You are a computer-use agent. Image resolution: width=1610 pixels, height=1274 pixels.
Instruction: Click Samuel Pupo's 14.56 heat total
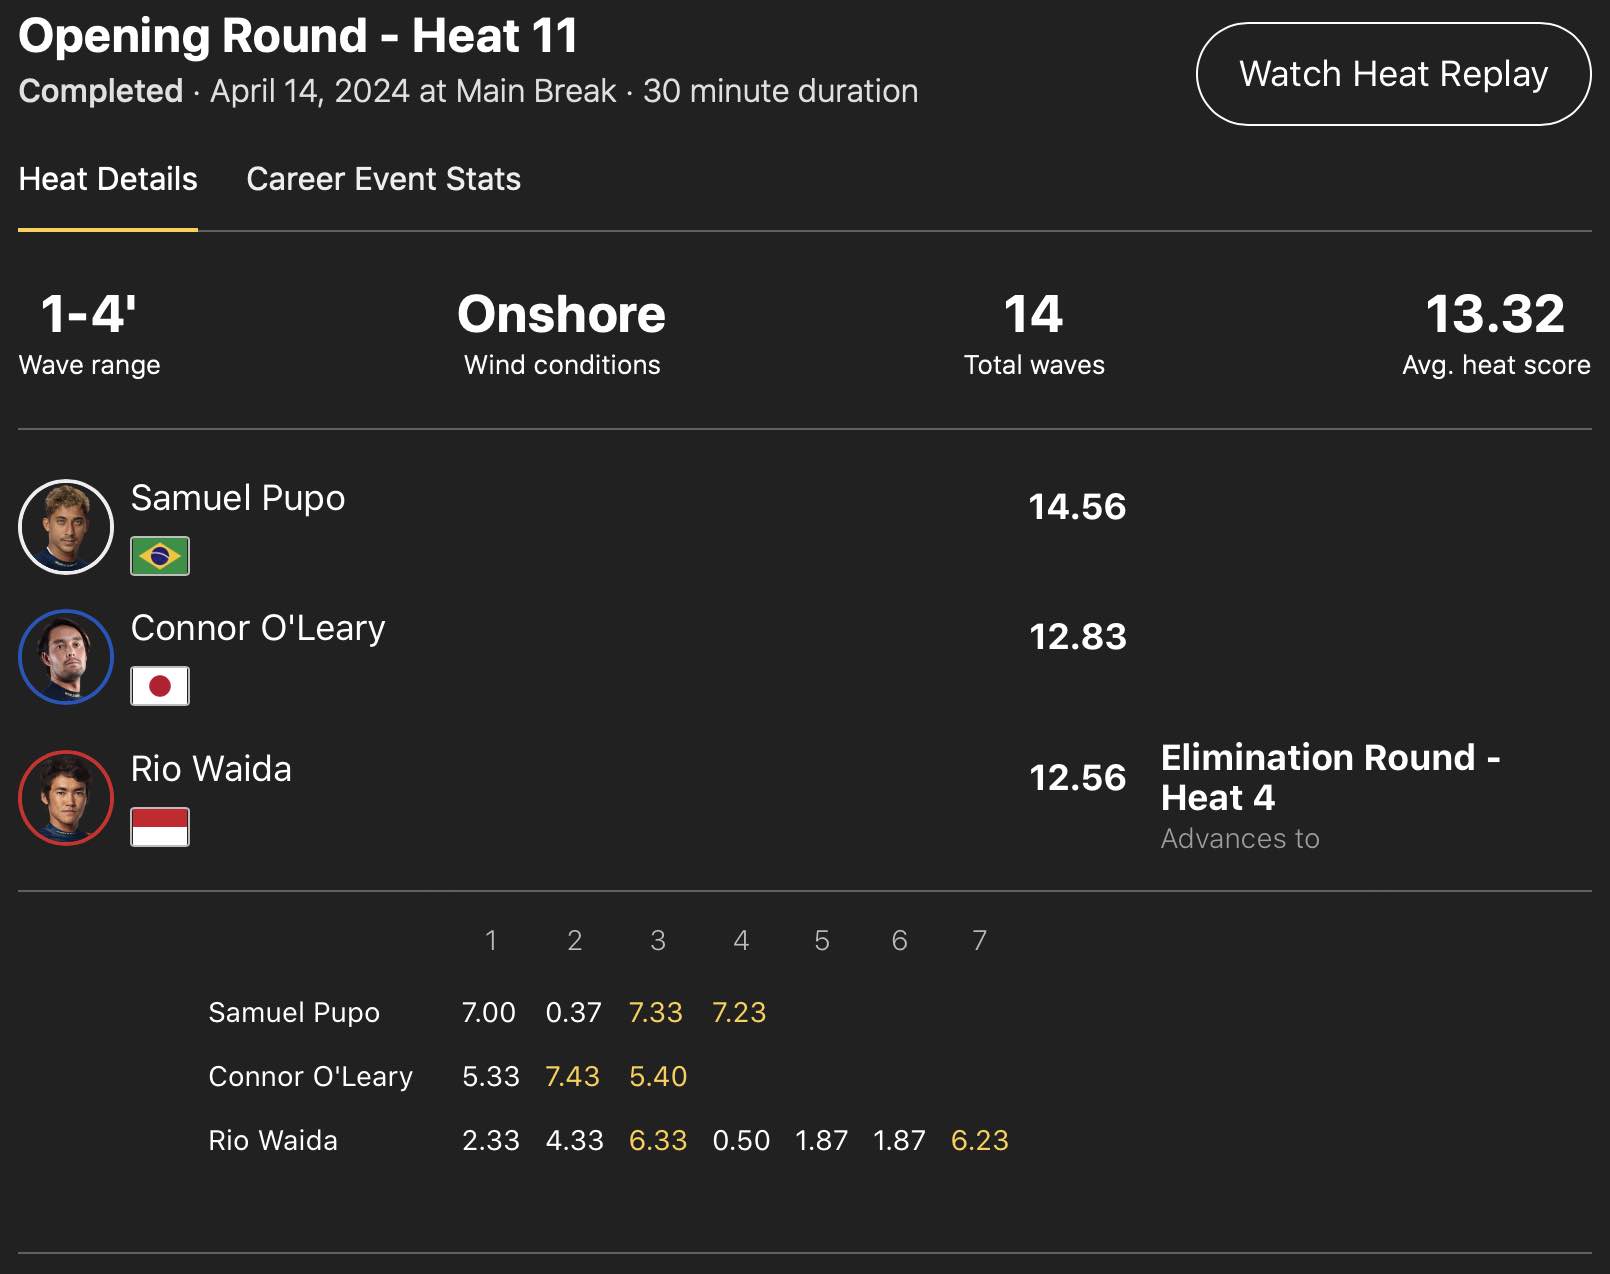point(1077,507)
